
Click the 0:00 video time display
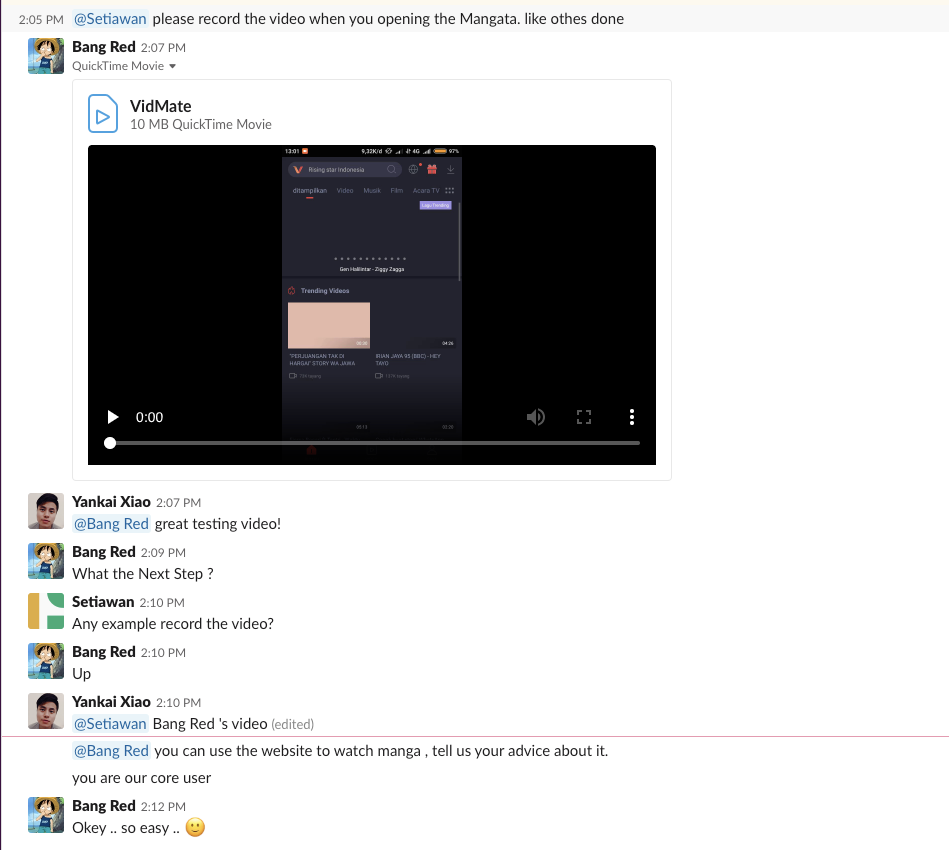pos(149,417)
